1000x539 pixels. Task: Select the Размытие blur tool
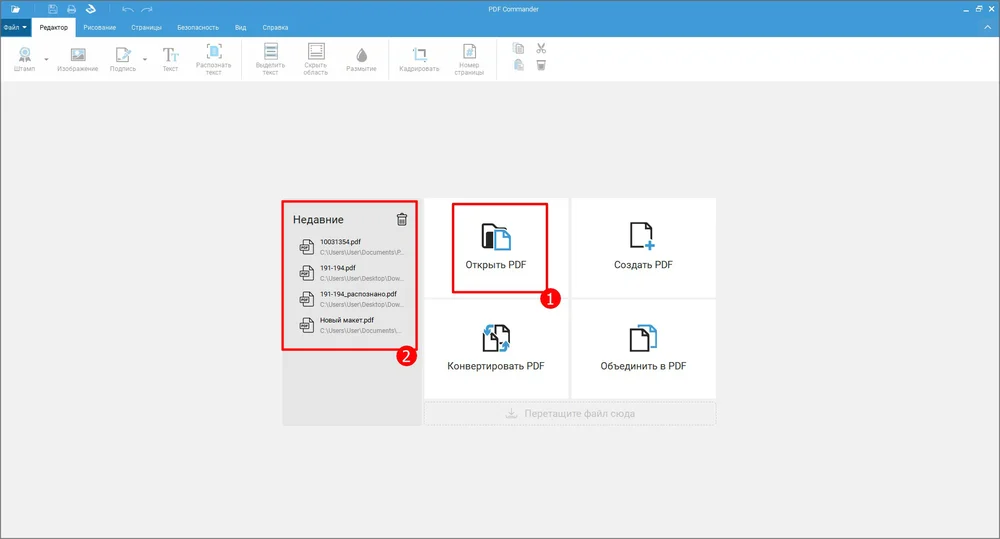361,59
